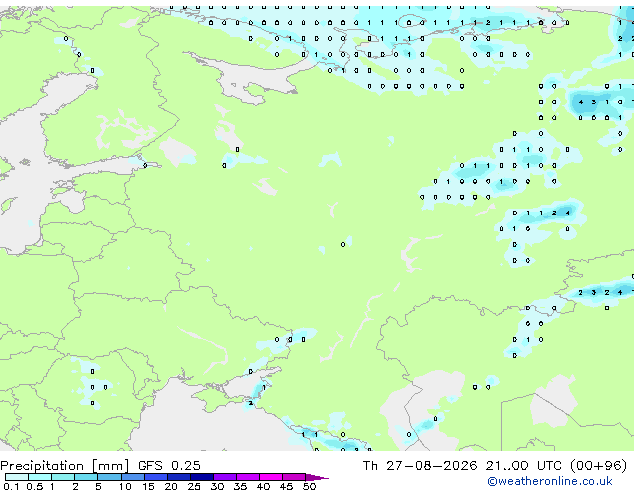Click the 0.1–0.5 mm legend swatch
This screenshot has height=490, width=634.
click(17, 477)
